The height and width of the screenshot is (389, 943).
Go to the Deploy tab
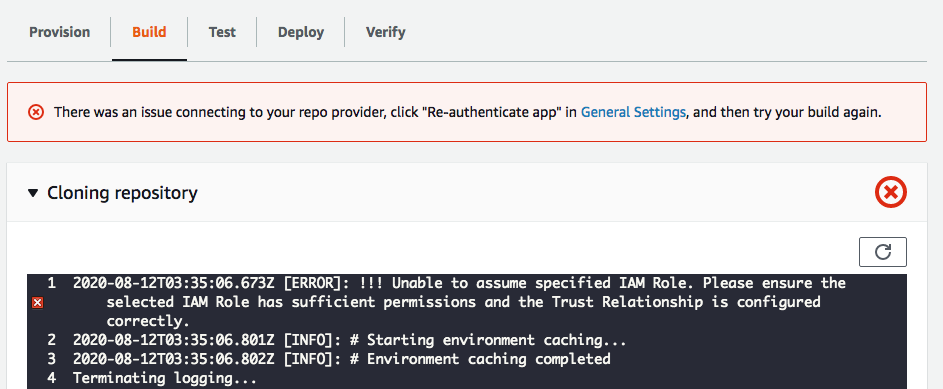tap(301, 32)
